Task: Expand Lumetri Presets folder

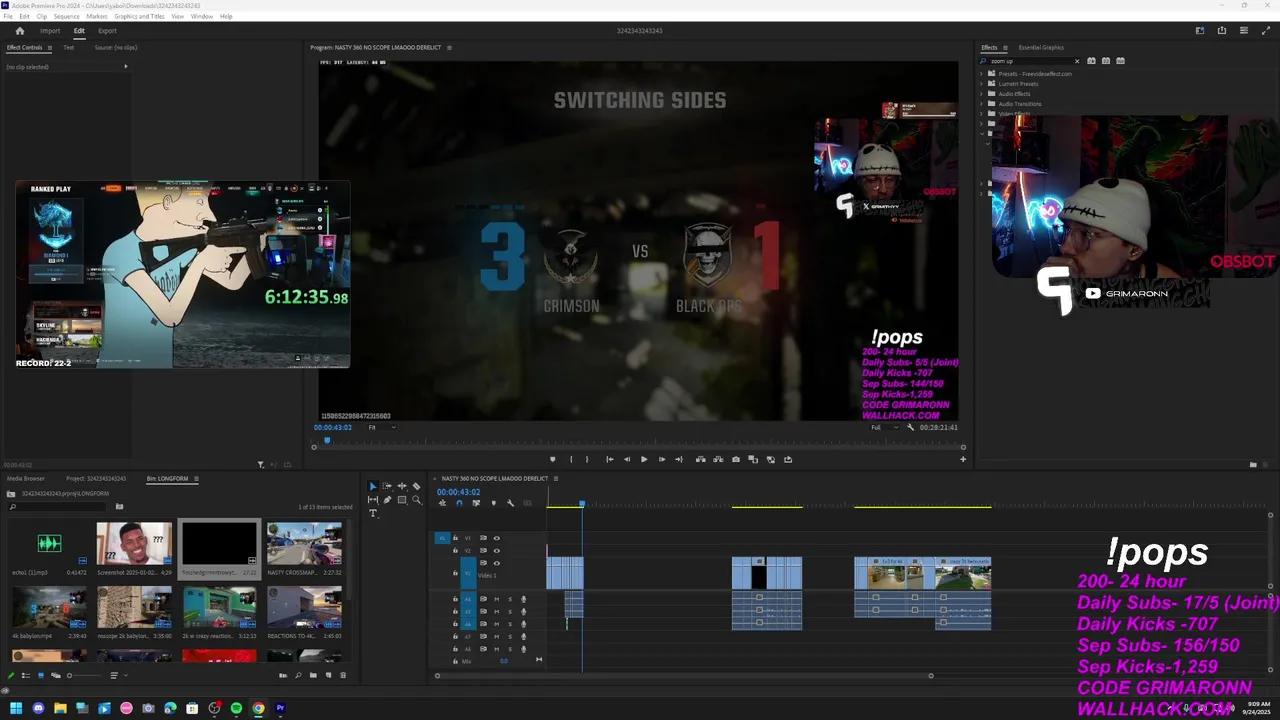Action: pos(981,84)
